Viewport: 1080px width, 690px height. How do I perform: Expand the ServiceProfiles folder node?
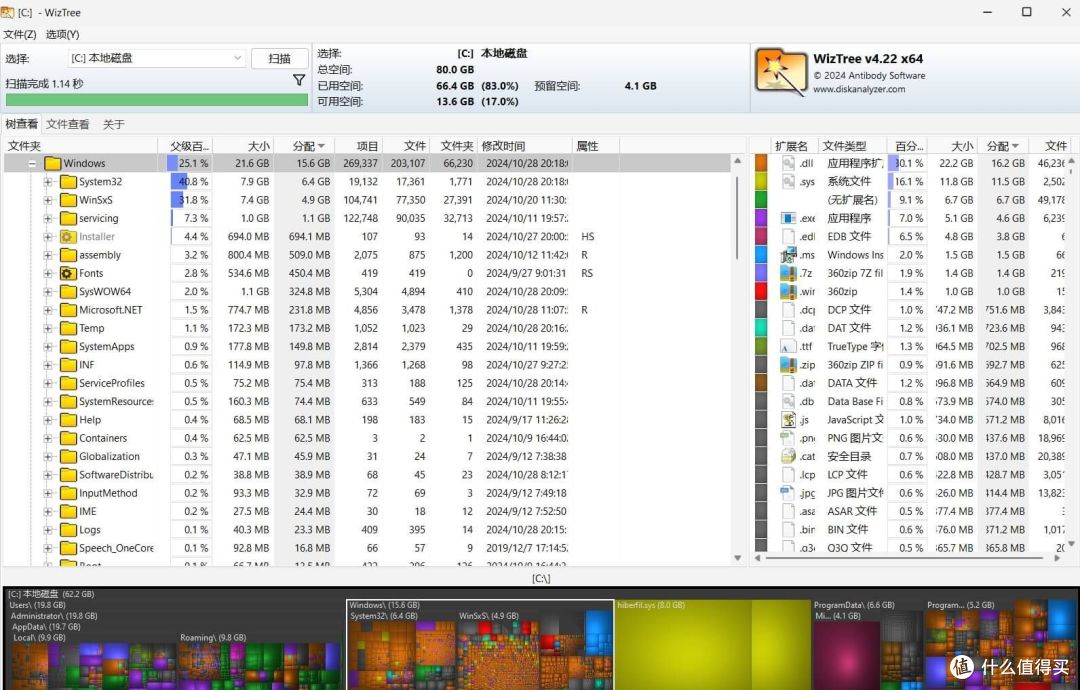pos(48,384)
